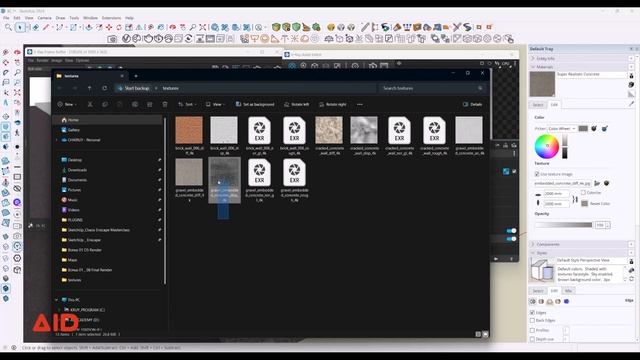Open Image menu in V-Ray Frame Buffer
The height and width of the screenshot is (360, 640).
coord(57,60)
